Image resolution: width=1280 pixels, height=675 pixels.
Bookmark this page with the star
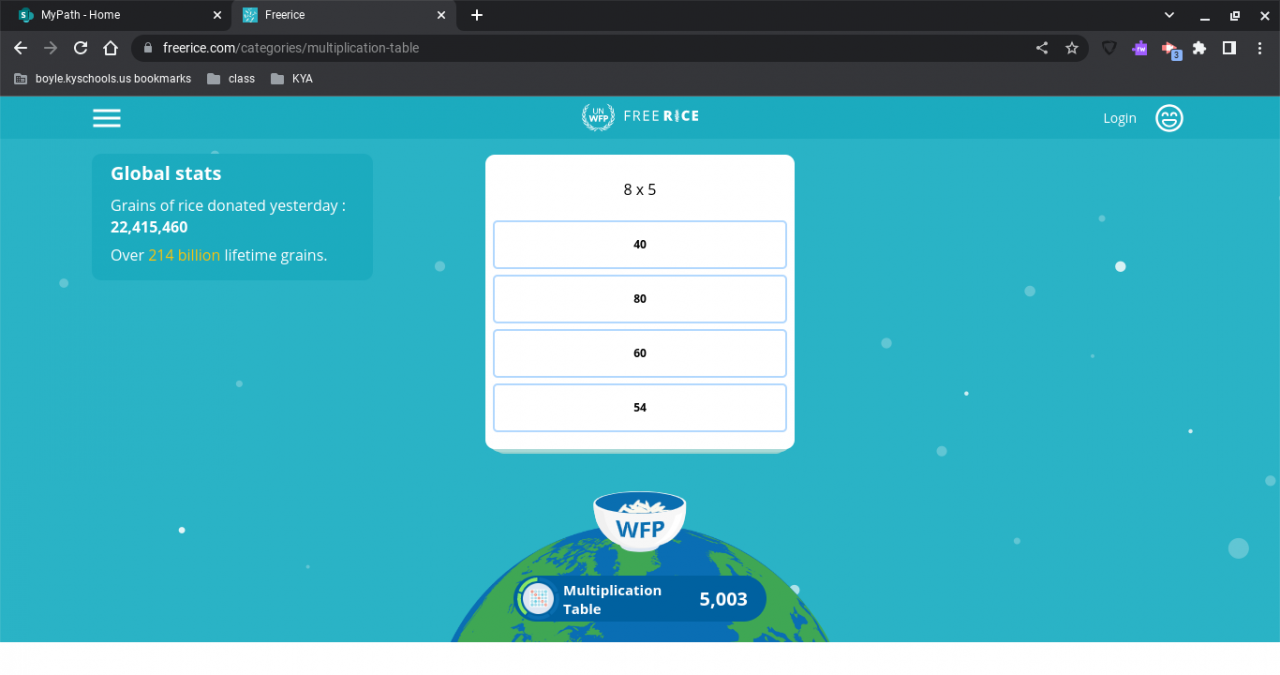point(1072,48)
